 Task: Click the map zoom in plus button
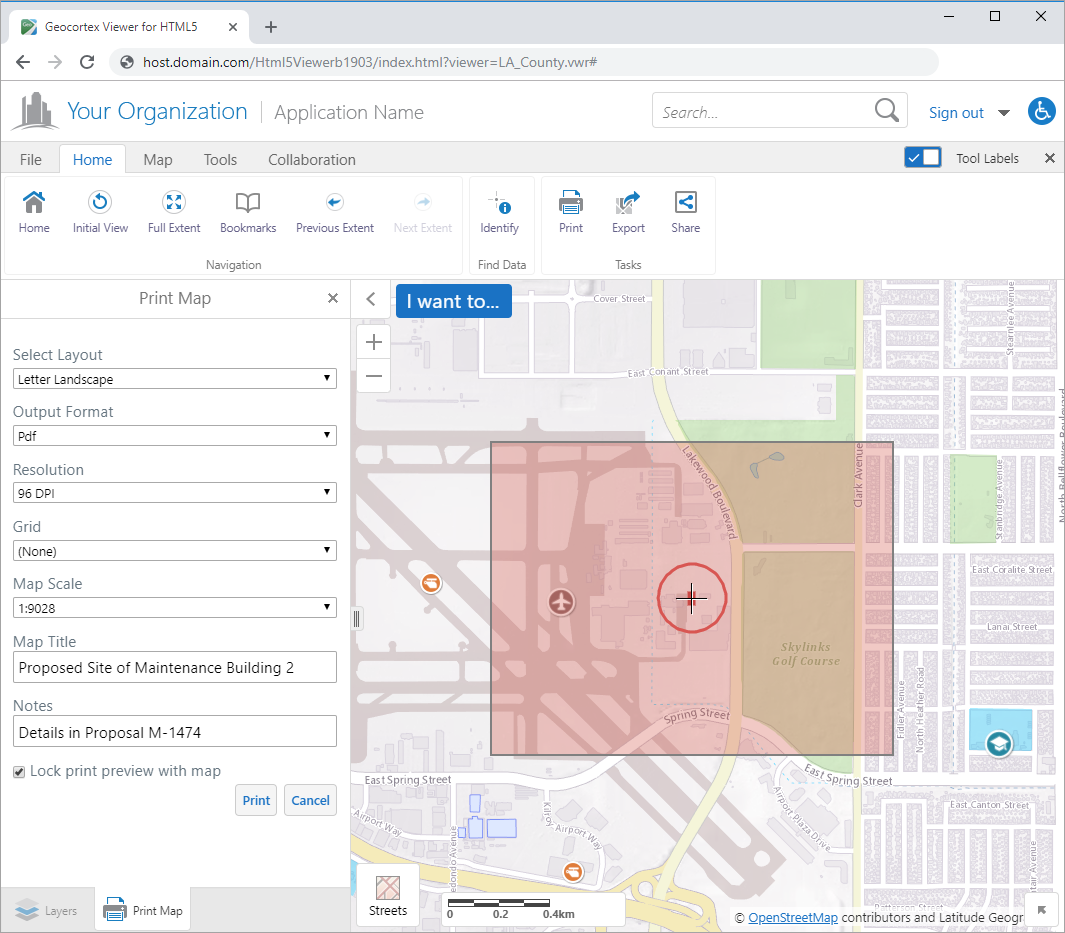374,343
